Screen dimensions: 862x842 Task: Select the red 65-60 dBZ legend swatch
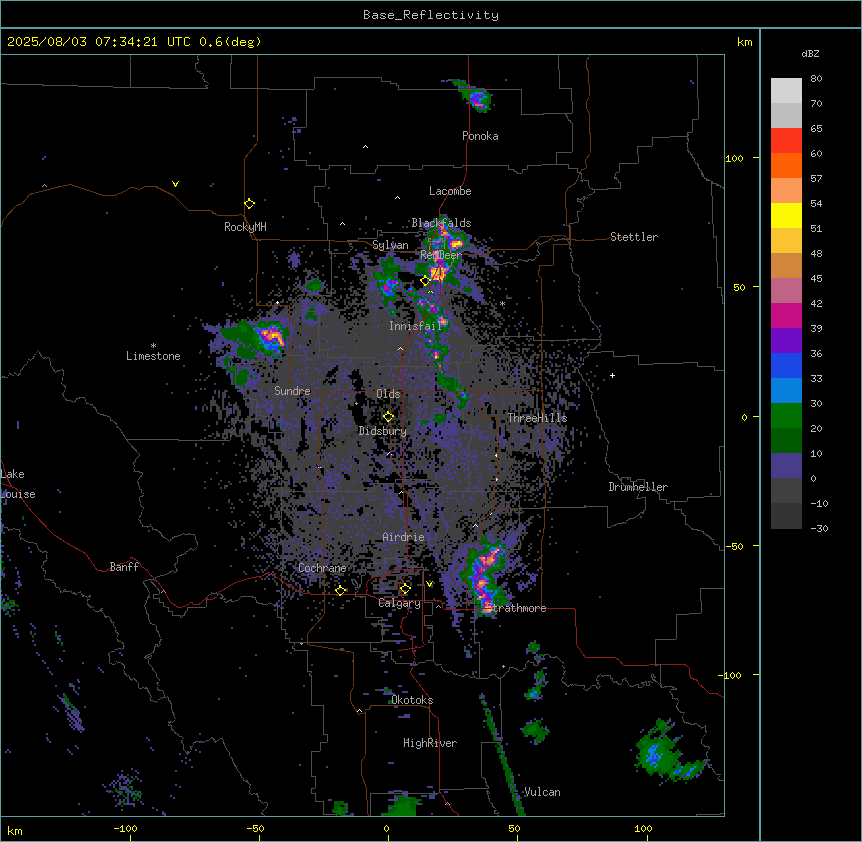coord(786,140)
